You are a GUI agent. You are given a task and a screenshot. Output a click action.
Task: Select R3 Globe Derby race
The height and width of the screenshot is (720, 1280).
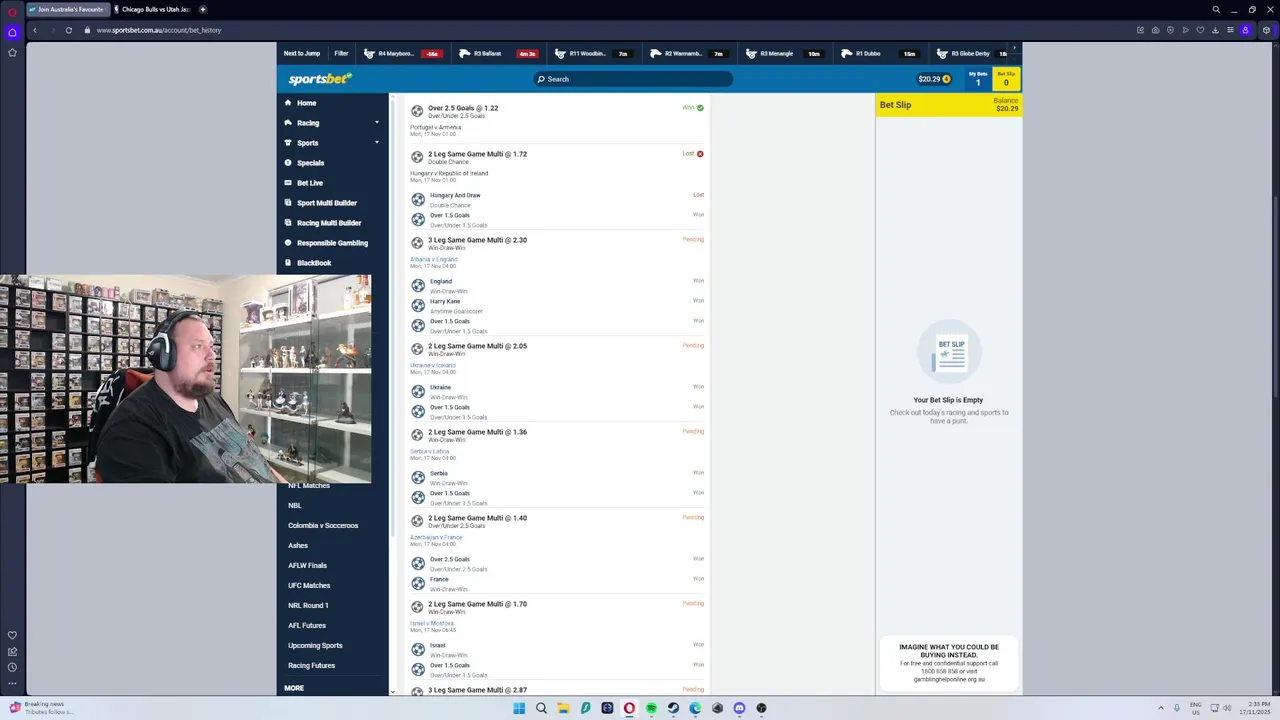coord(970,53)
